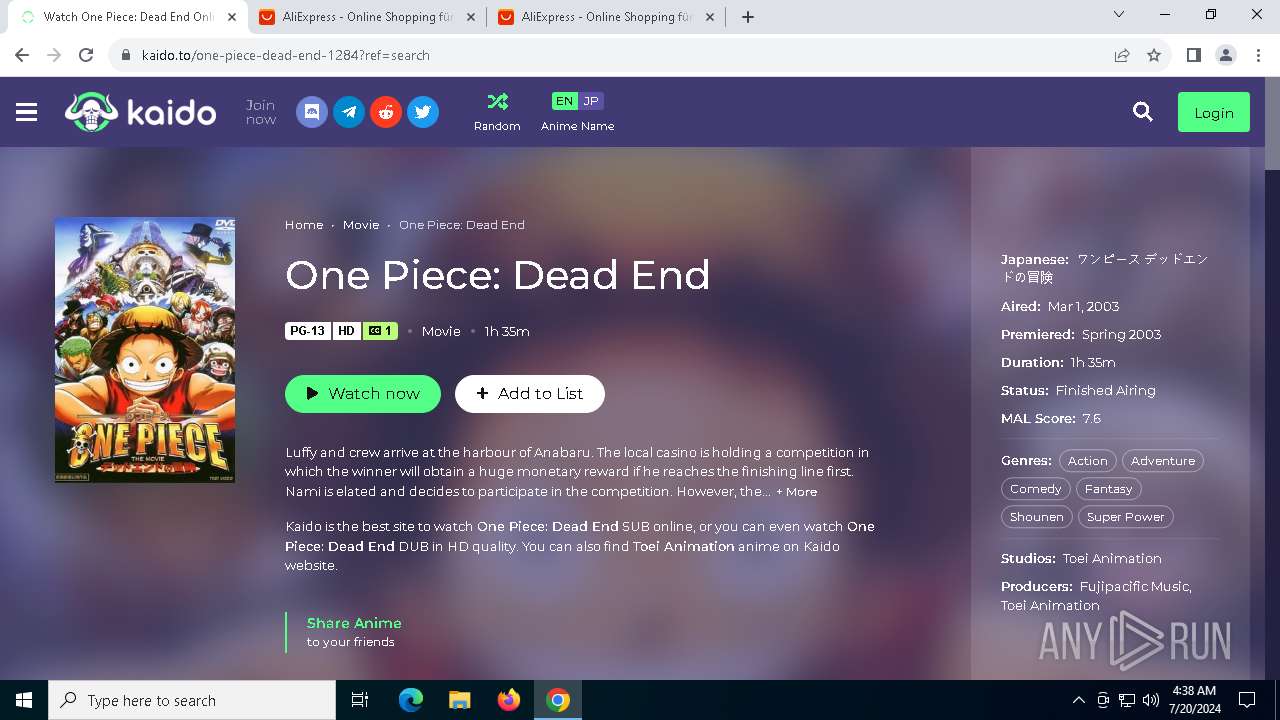Viewport: 1280px width, 720px height.
Task: View site information lock icon
Action: (x=126, y=55)
